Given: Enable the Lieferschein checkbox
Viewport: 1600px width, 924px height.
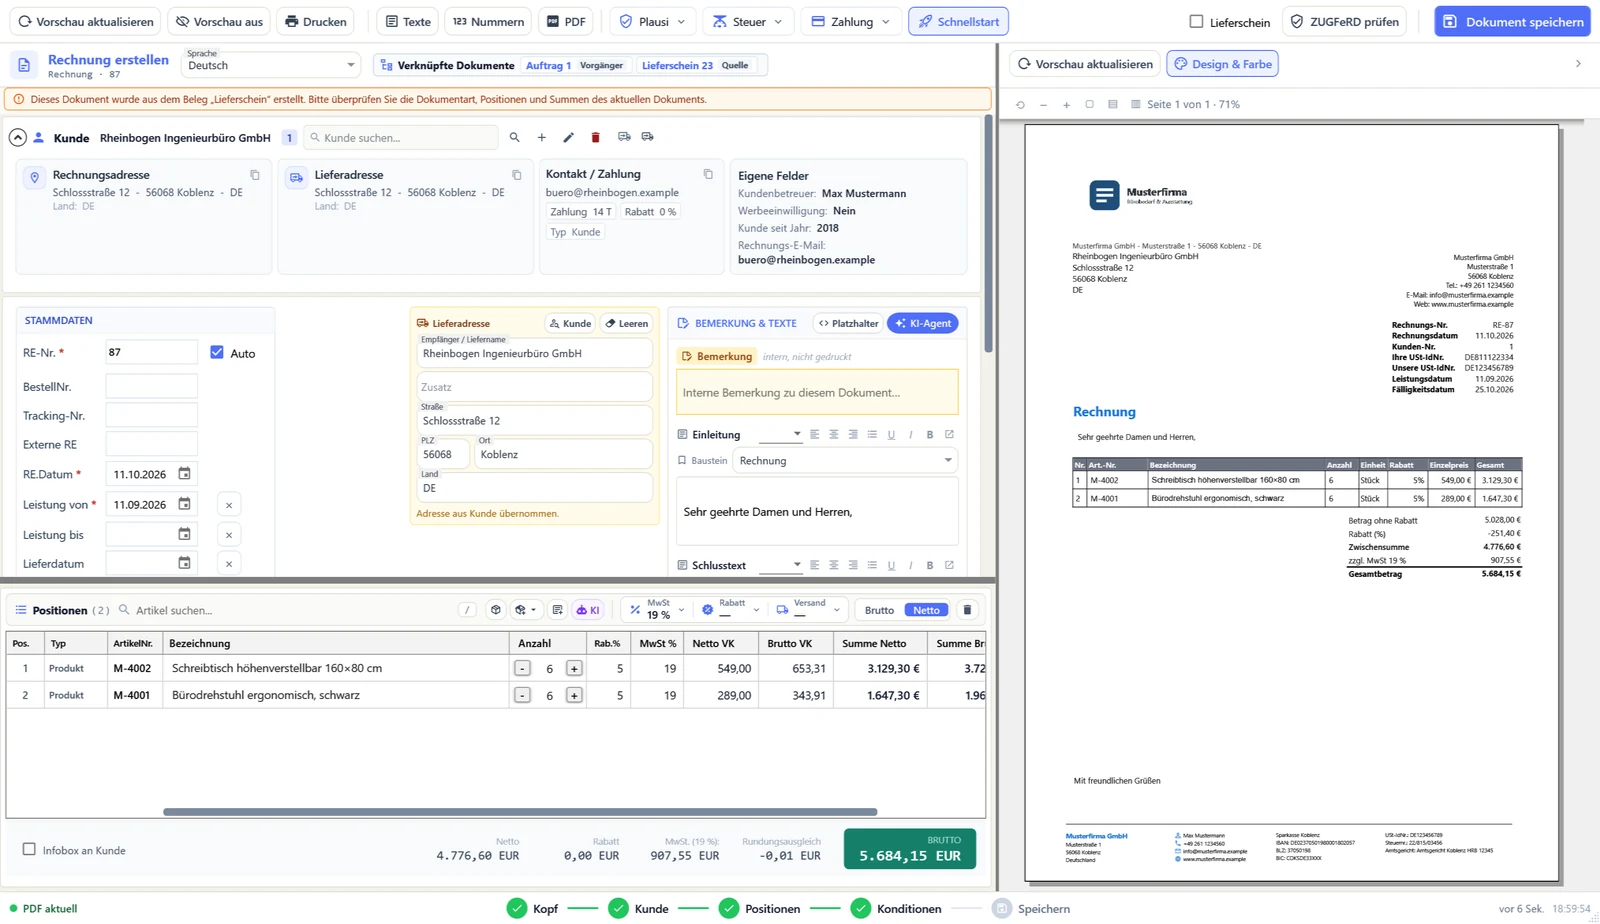Looking at the screenshot, I should click(x=1196, y=21).
